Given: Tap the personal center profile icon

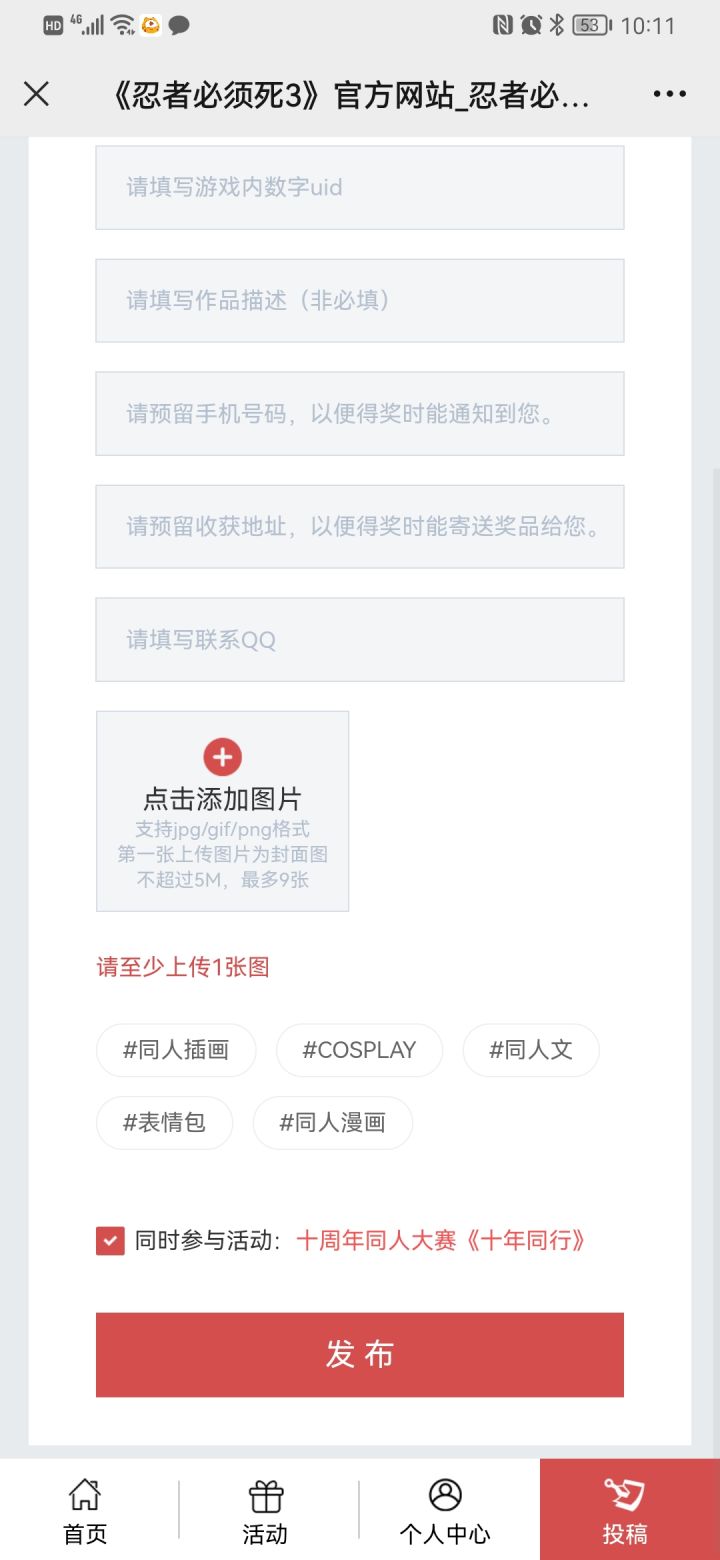Looking at the screenshot, I should coord(445,1496).
